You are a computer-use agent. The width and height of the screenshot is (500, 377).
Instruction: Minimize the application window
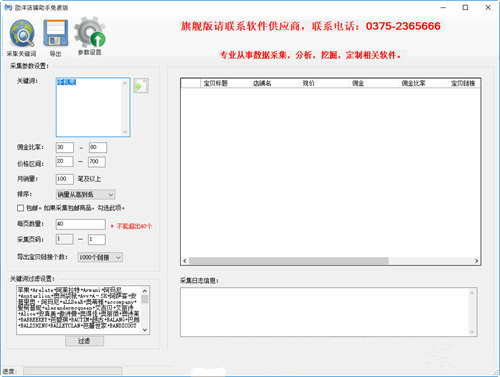443,7
